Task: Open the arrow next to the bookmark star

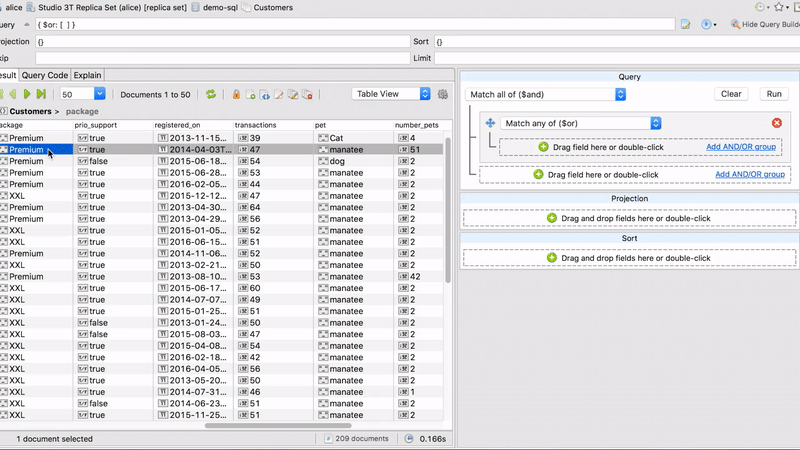Action: point(787,8)
